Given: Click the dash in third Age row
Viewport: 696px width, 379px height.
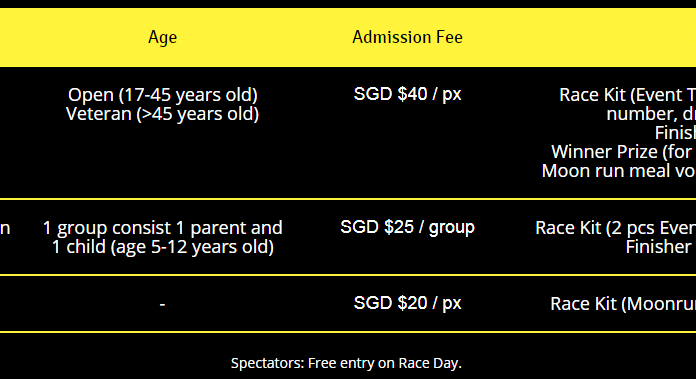Looking at the screenshot, I should click(x=162, y=304).
